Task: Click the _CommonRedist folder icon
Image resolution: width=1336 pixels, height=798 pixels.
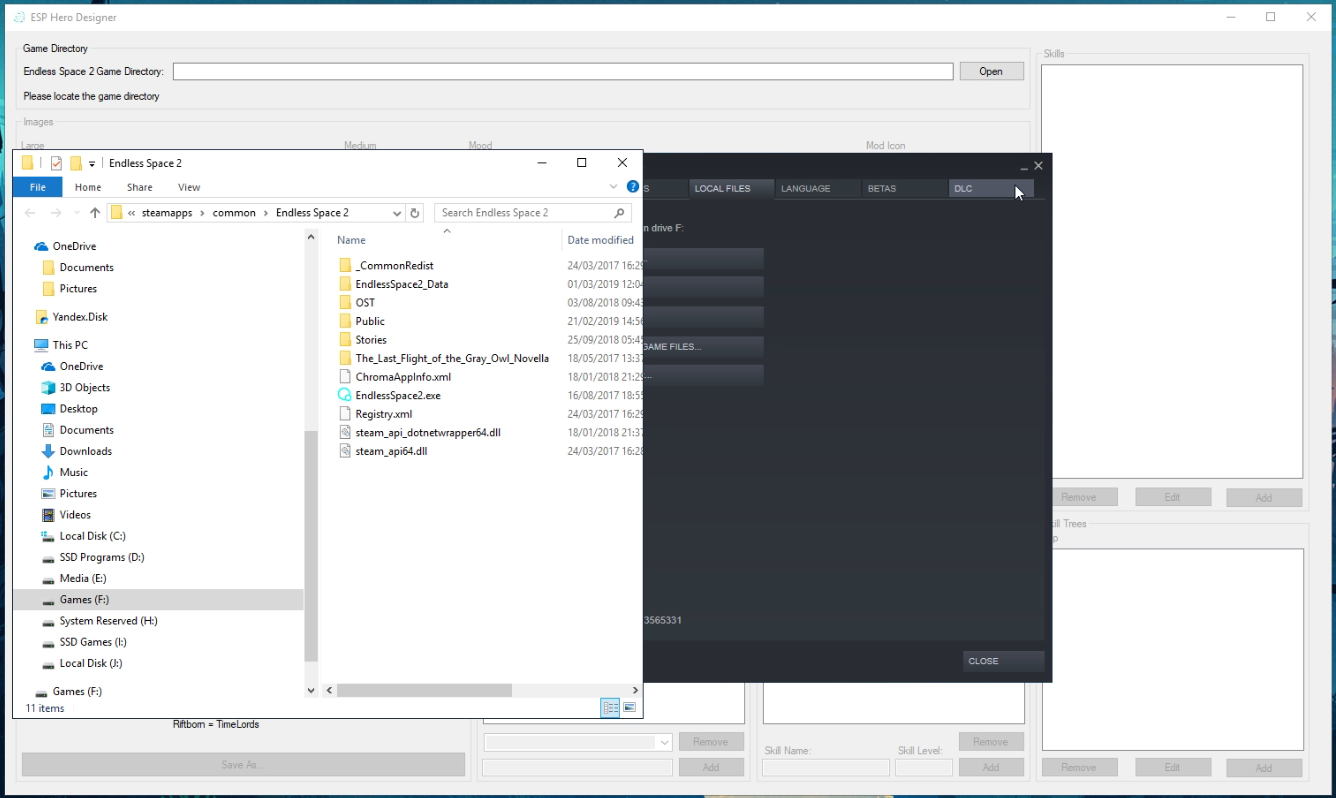Action: (x=346, y=266)
